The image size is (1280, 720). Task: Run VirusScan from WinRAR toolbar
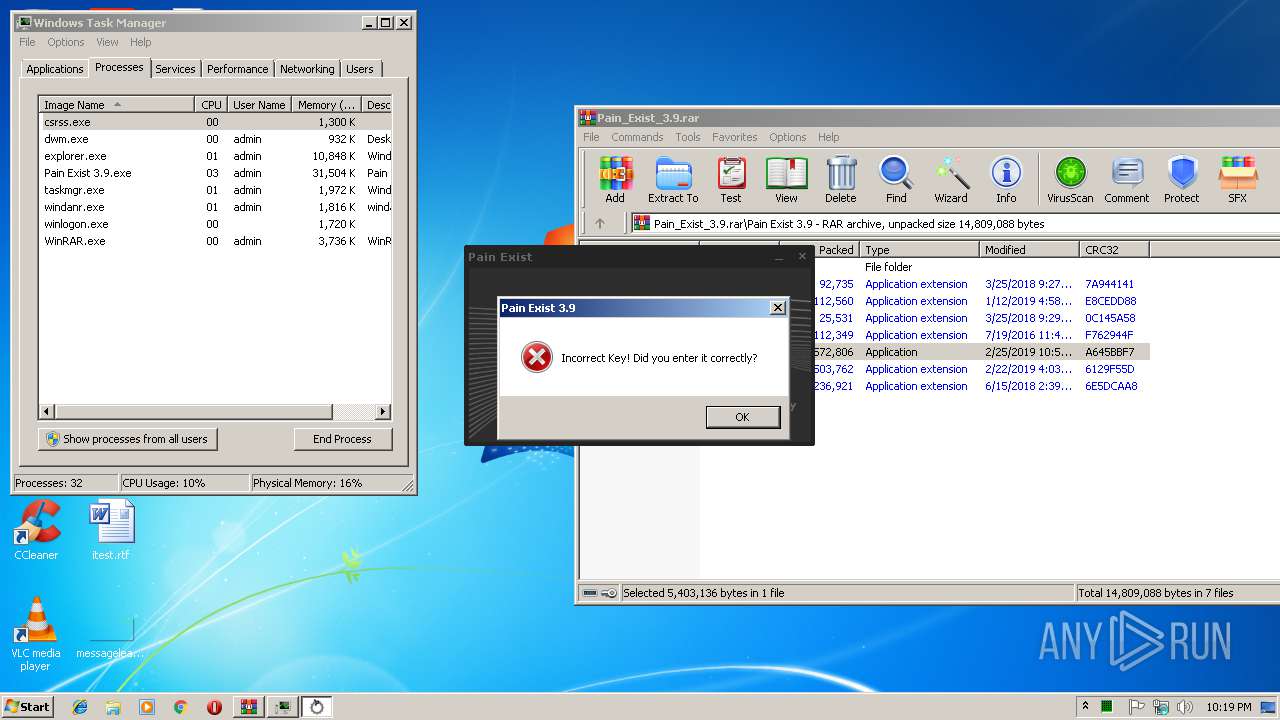click(1070, 180)
